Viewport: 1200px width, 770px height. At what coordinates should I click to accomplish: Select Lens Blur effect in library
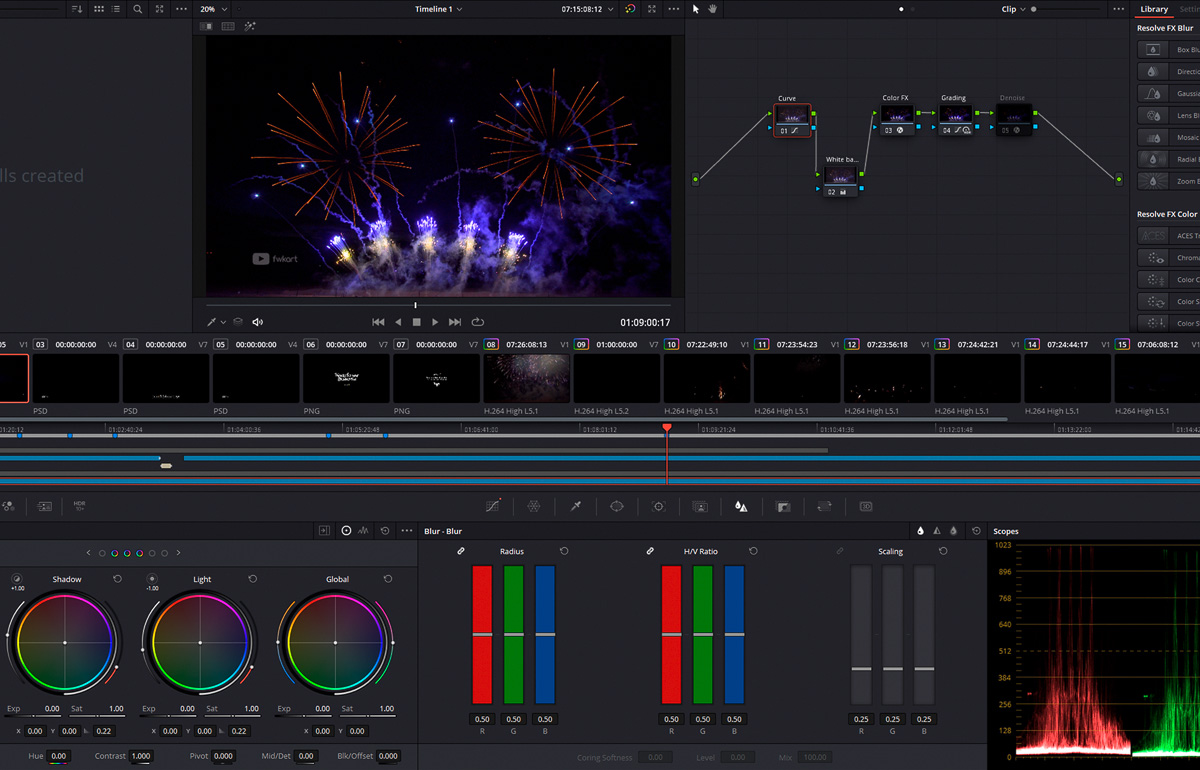(x=1168, y=116)
